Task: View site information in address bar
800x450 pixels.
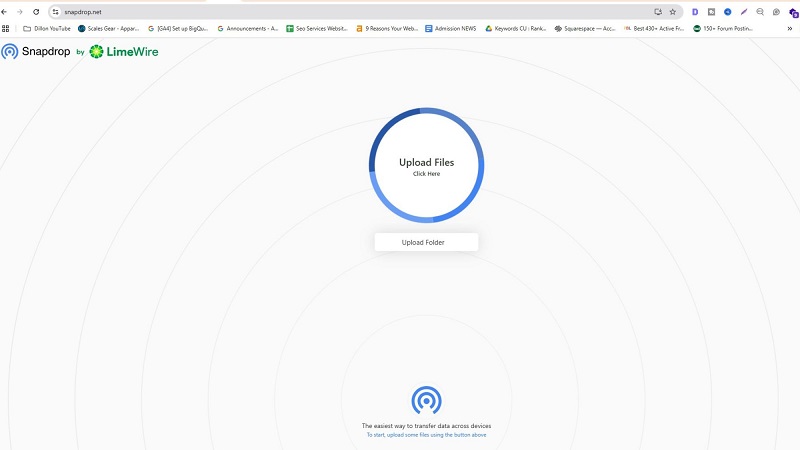Action: (x=56, y=11)
